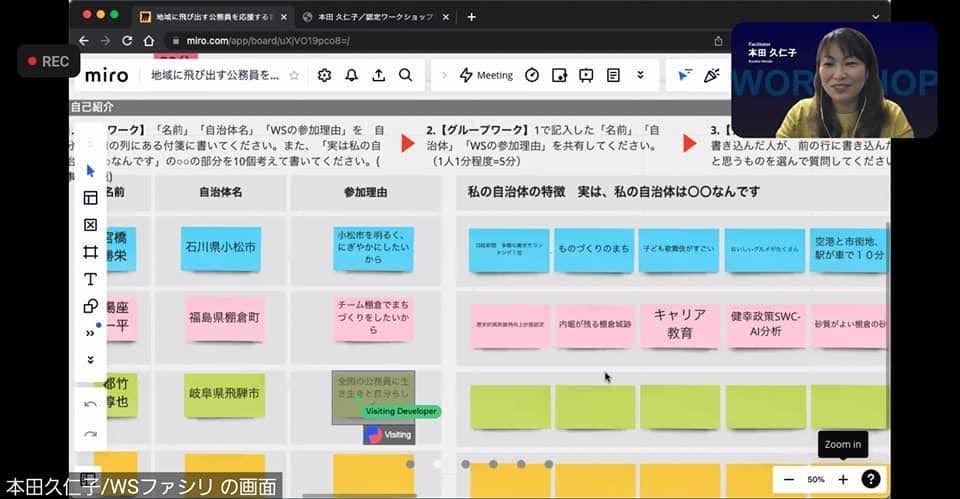960x499 pixels.
Task: Click the 自治体名 column header
Action: [220, 192]
